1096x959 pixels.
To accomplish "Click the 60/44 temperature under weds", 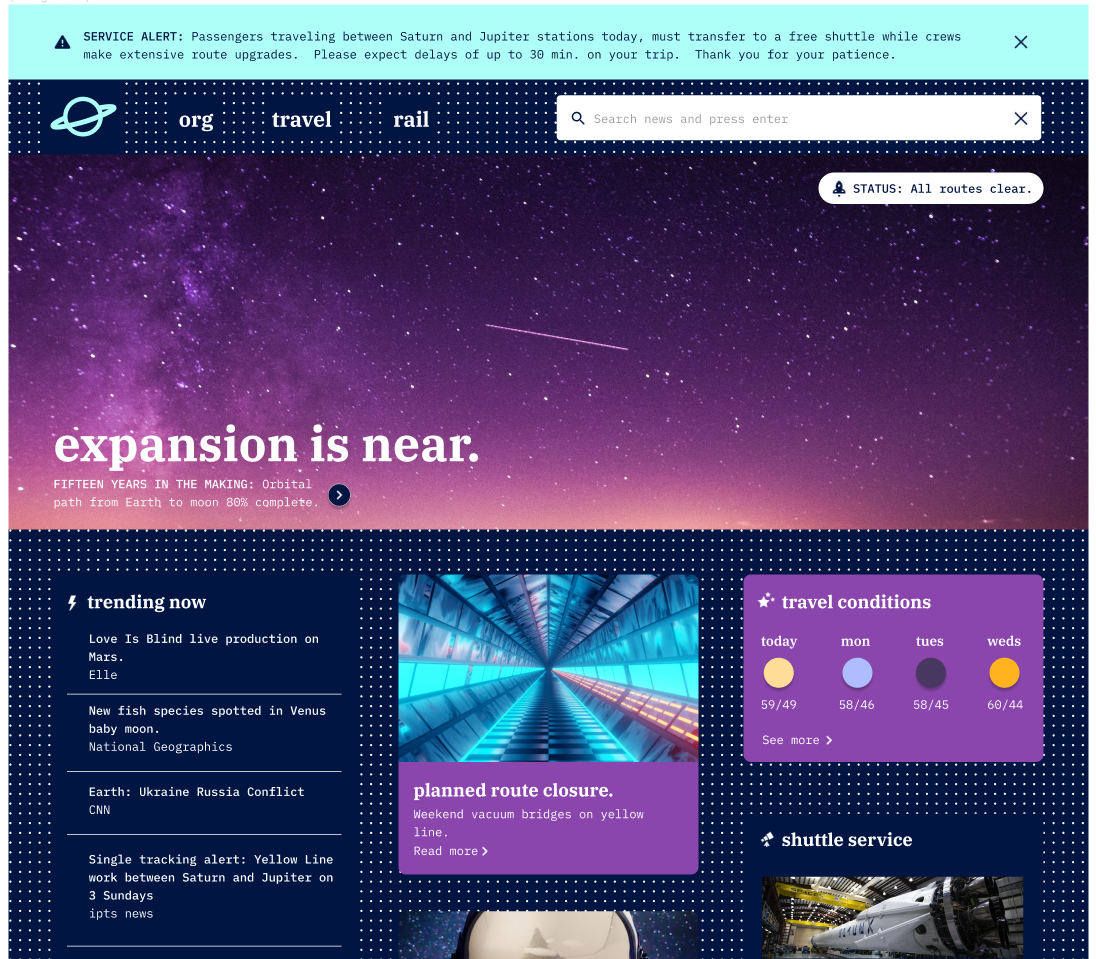I will tap(1004, 705).
